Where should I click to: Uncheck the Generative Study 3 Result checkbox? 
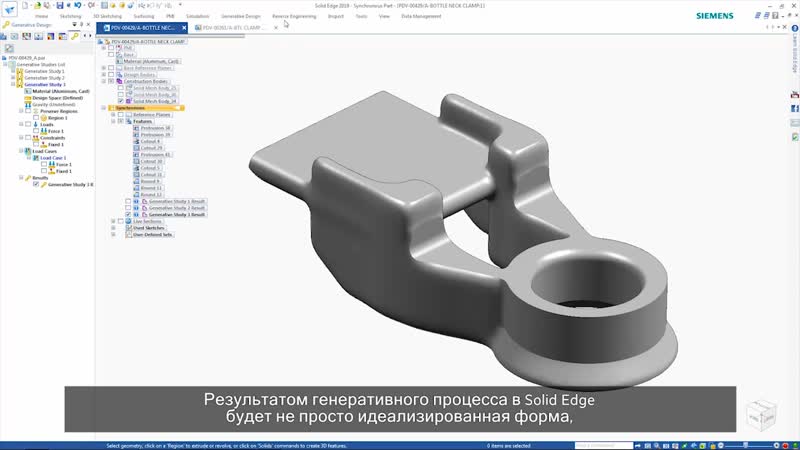pyautogui.click(x=128, y=215)
